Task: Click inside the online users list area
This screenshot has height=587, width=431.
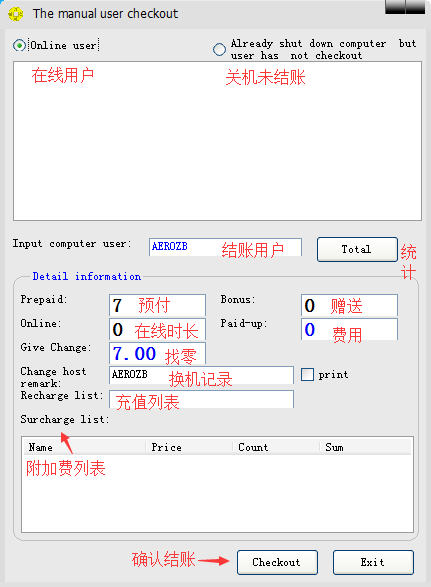Action: coord(218,141)
